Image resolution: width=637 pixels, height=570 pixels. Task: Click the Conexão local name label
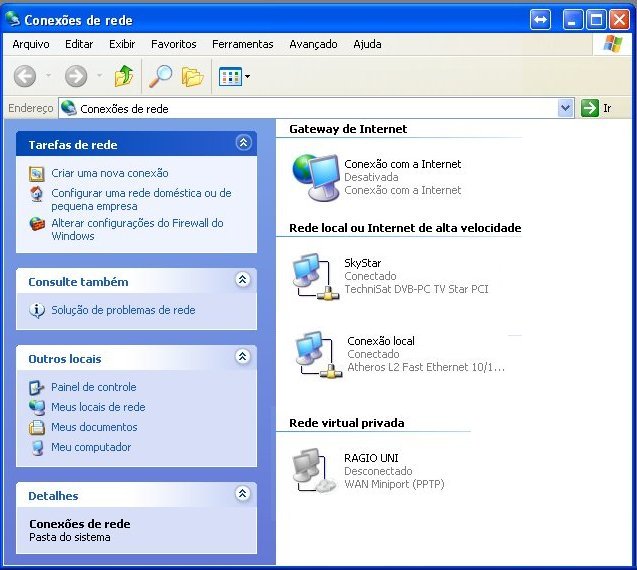[381, 341]
